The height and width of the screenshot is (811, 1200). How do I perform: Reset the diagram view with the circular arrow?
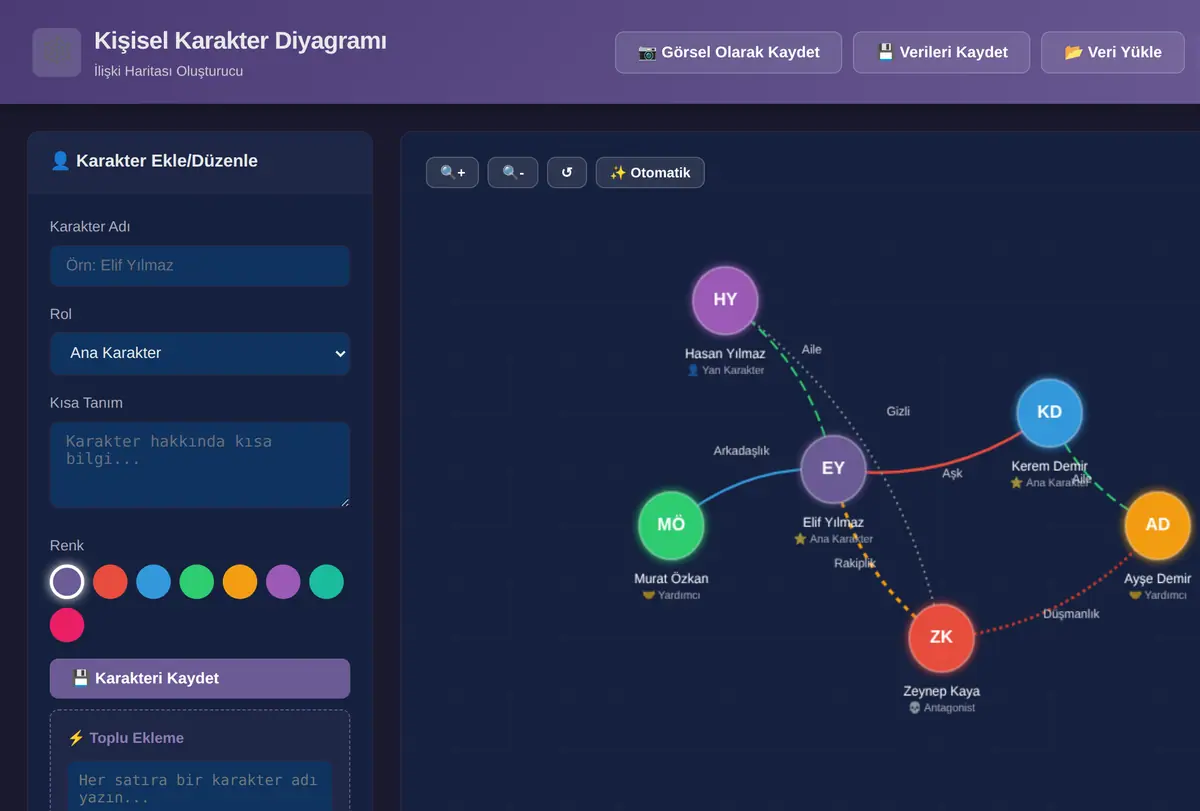click(x=567, y=172)
